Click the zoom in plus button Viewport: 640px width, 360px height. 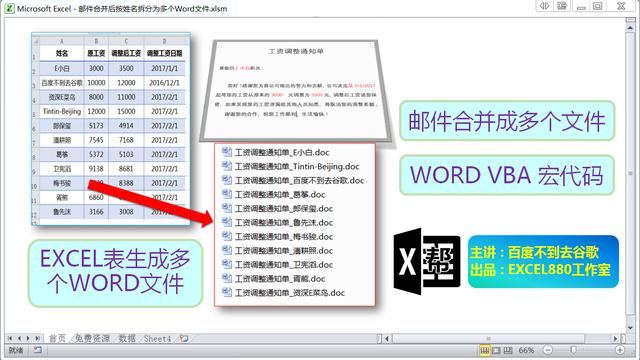(x=620, y=350)
